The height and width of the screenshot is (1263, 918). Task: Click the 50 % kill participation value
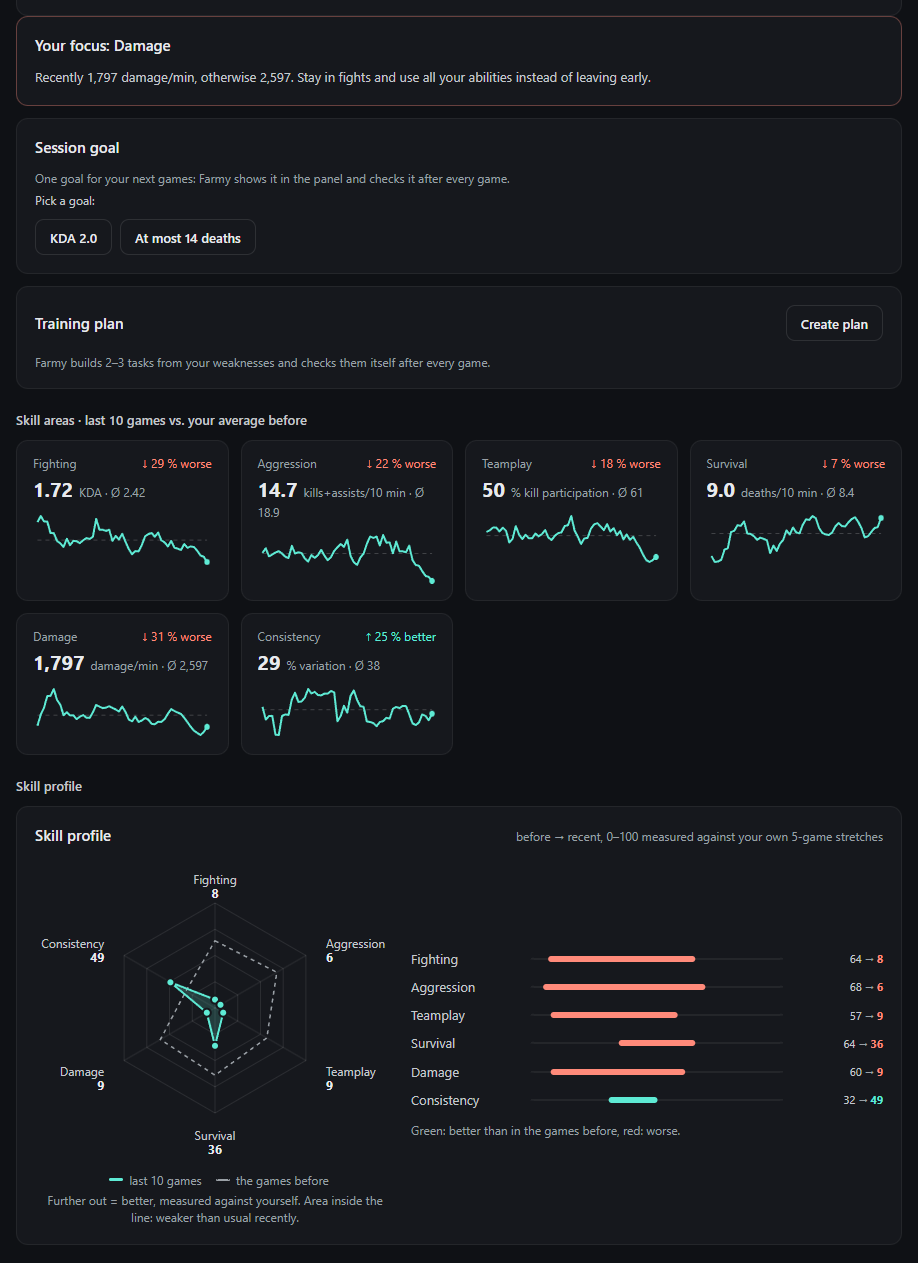493,490
